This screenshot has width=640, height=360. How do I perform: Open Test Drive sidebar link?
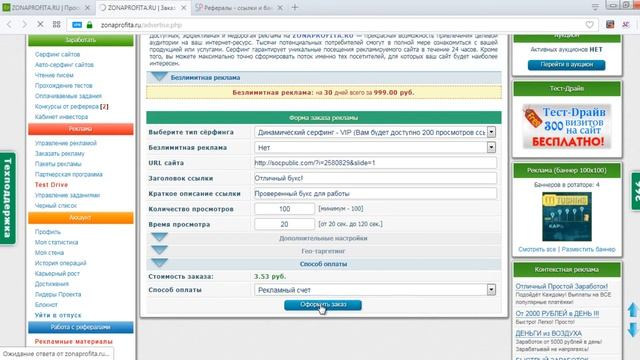pyautogui.click(x=51, y=185)
